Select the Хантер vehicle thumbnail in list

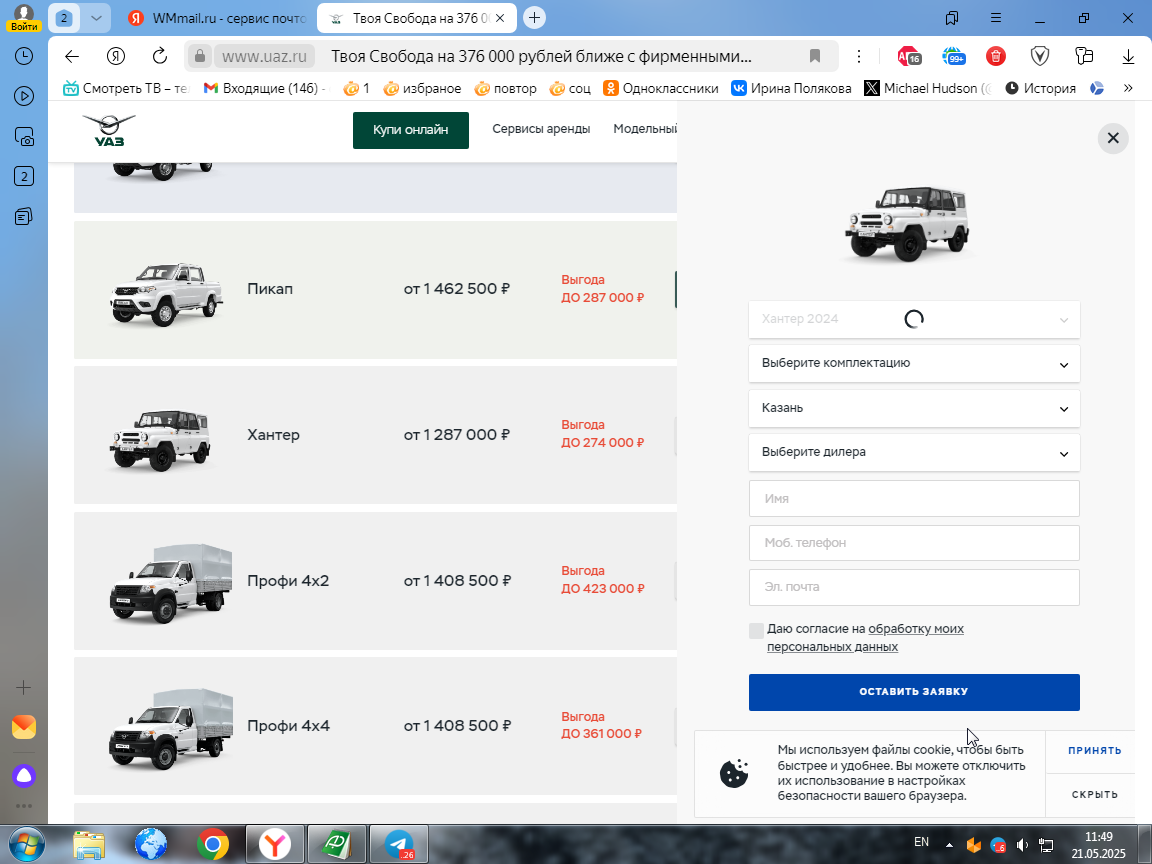(160, 439)
